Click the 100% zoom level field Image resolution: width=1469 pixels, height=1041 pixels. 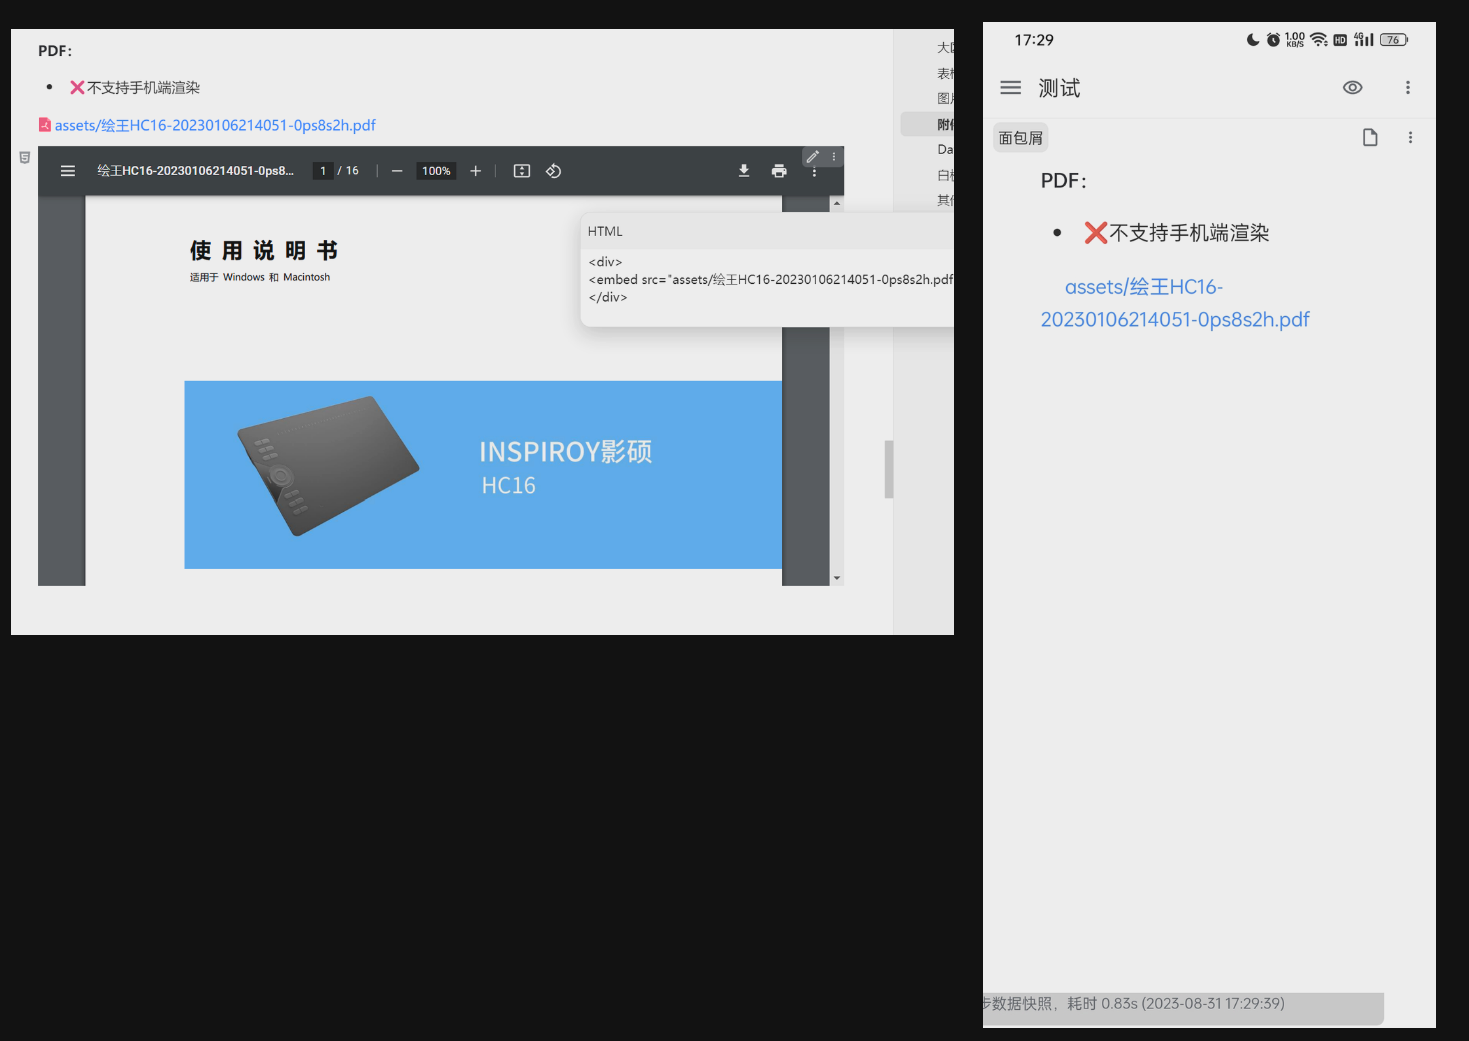[436, 171]
